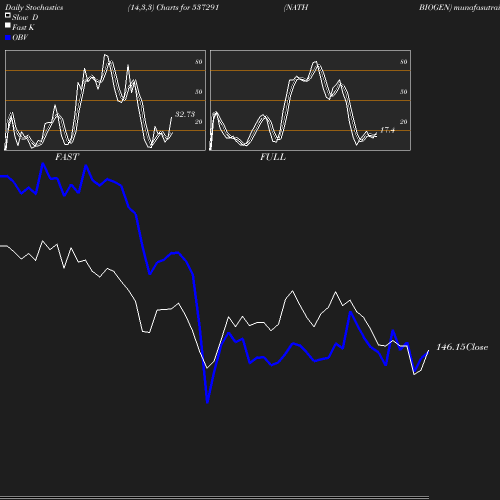The width and height of the screenshot is (500, 500).
Task: Click the 50 axis label in FULL chart
Action: (404, 92)
